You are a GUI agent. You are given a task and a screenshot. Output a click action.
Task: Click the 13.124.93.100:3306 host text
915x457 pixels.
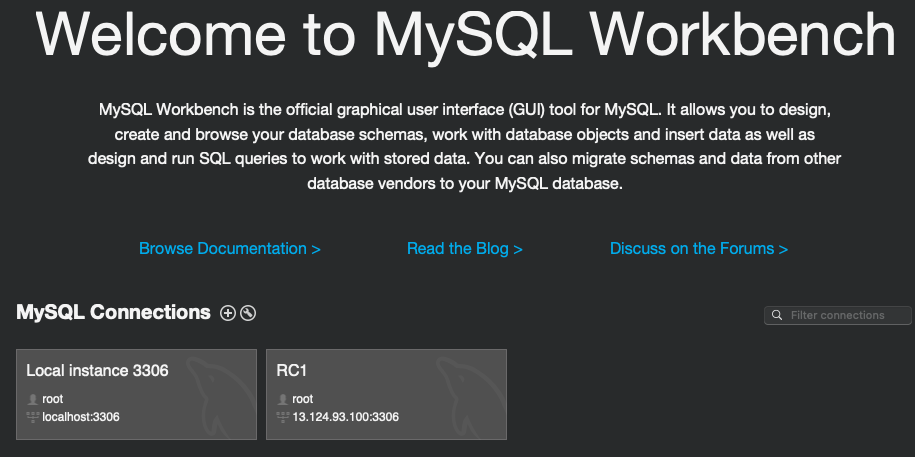click(345, 417)
